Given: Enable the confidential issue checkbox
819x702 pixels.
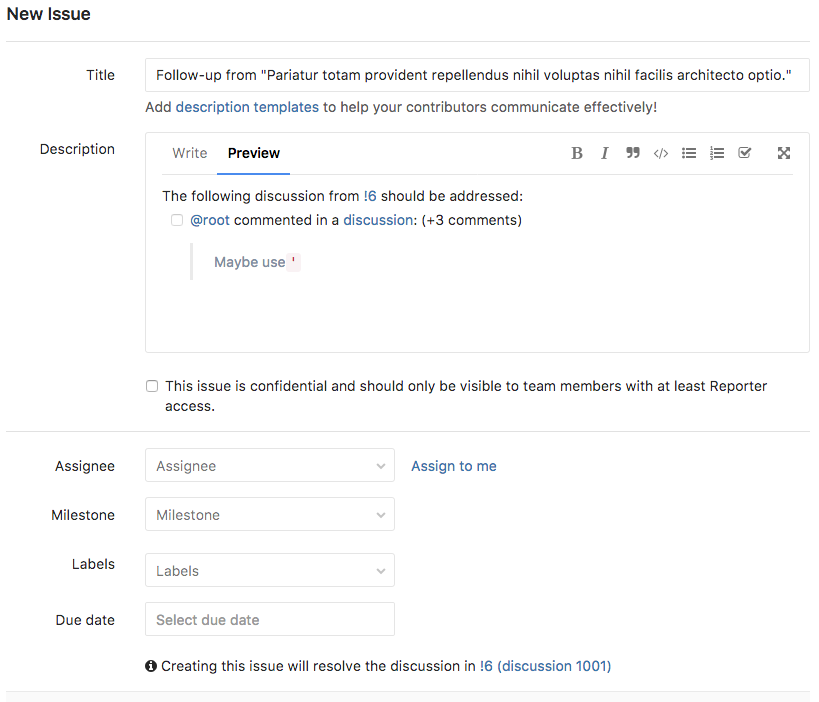Looking at the screenshot, I should (152, 386).
